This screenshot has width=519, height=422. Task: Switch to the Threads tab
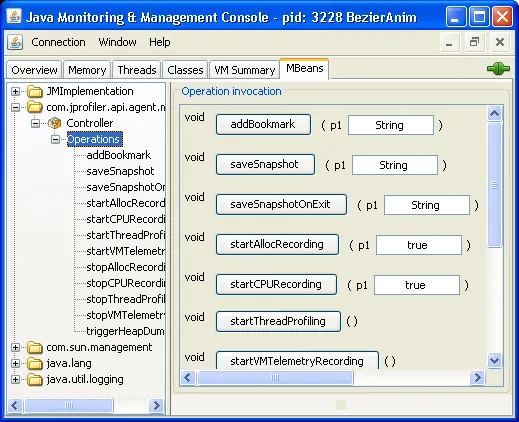(x=137, y=70)
